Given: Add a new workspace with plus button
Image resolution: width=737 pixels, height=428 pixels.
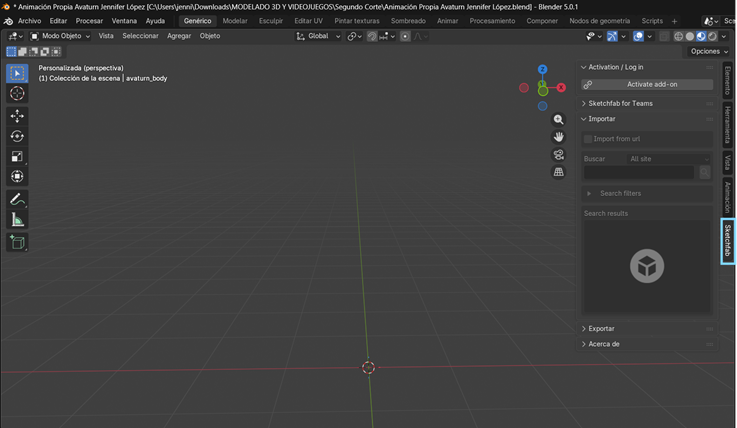Looking at the screenshot, I should click(x=674, y=21).
